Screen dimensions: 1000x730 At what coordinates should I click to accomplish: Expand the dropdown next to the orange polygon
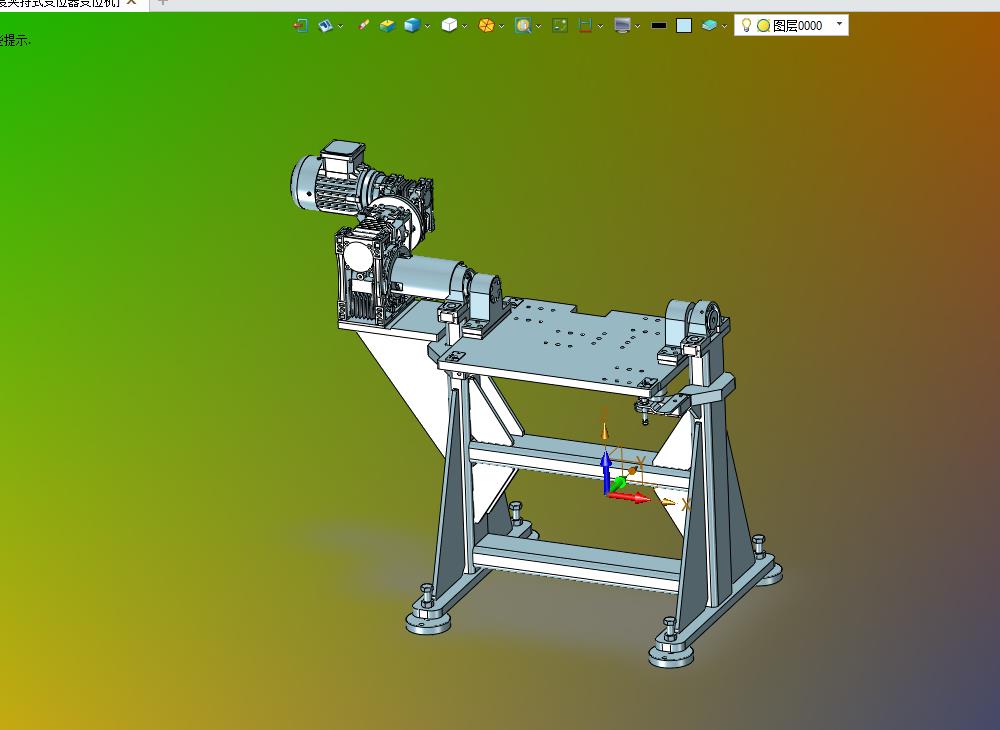501,26
